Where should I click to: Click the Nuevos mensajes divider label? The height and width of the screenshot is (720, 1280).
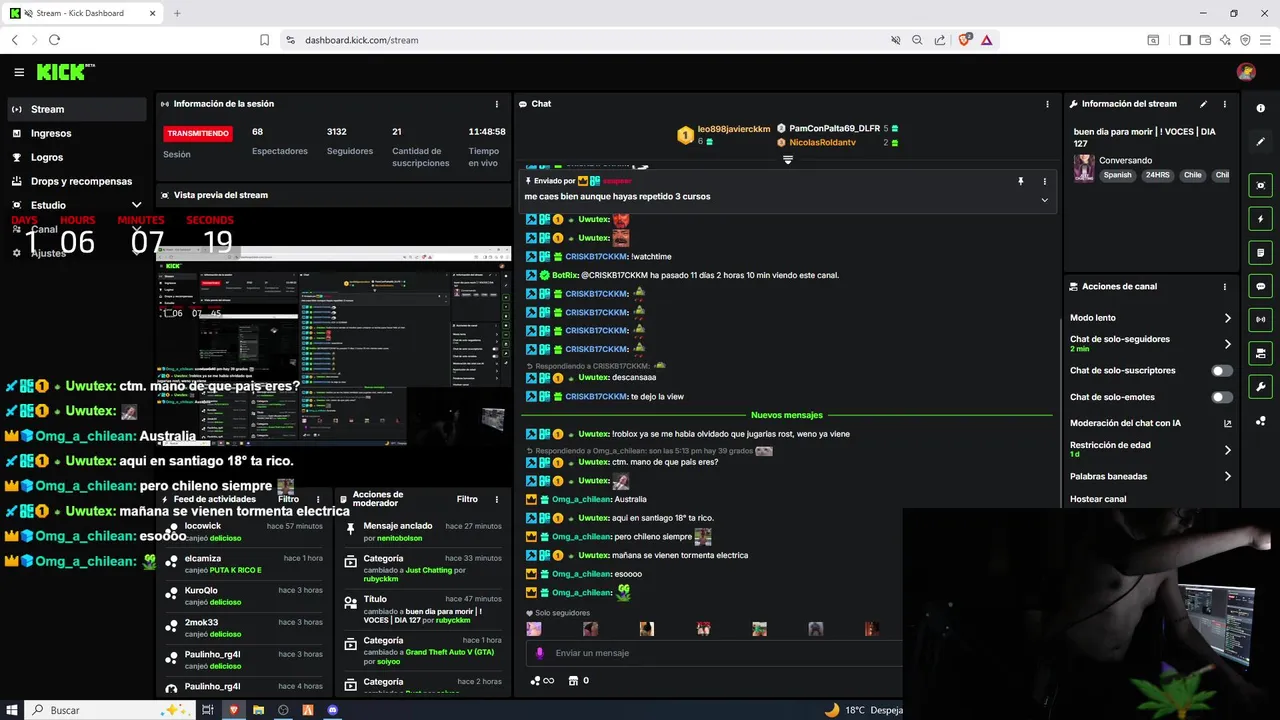pos(787,415)
